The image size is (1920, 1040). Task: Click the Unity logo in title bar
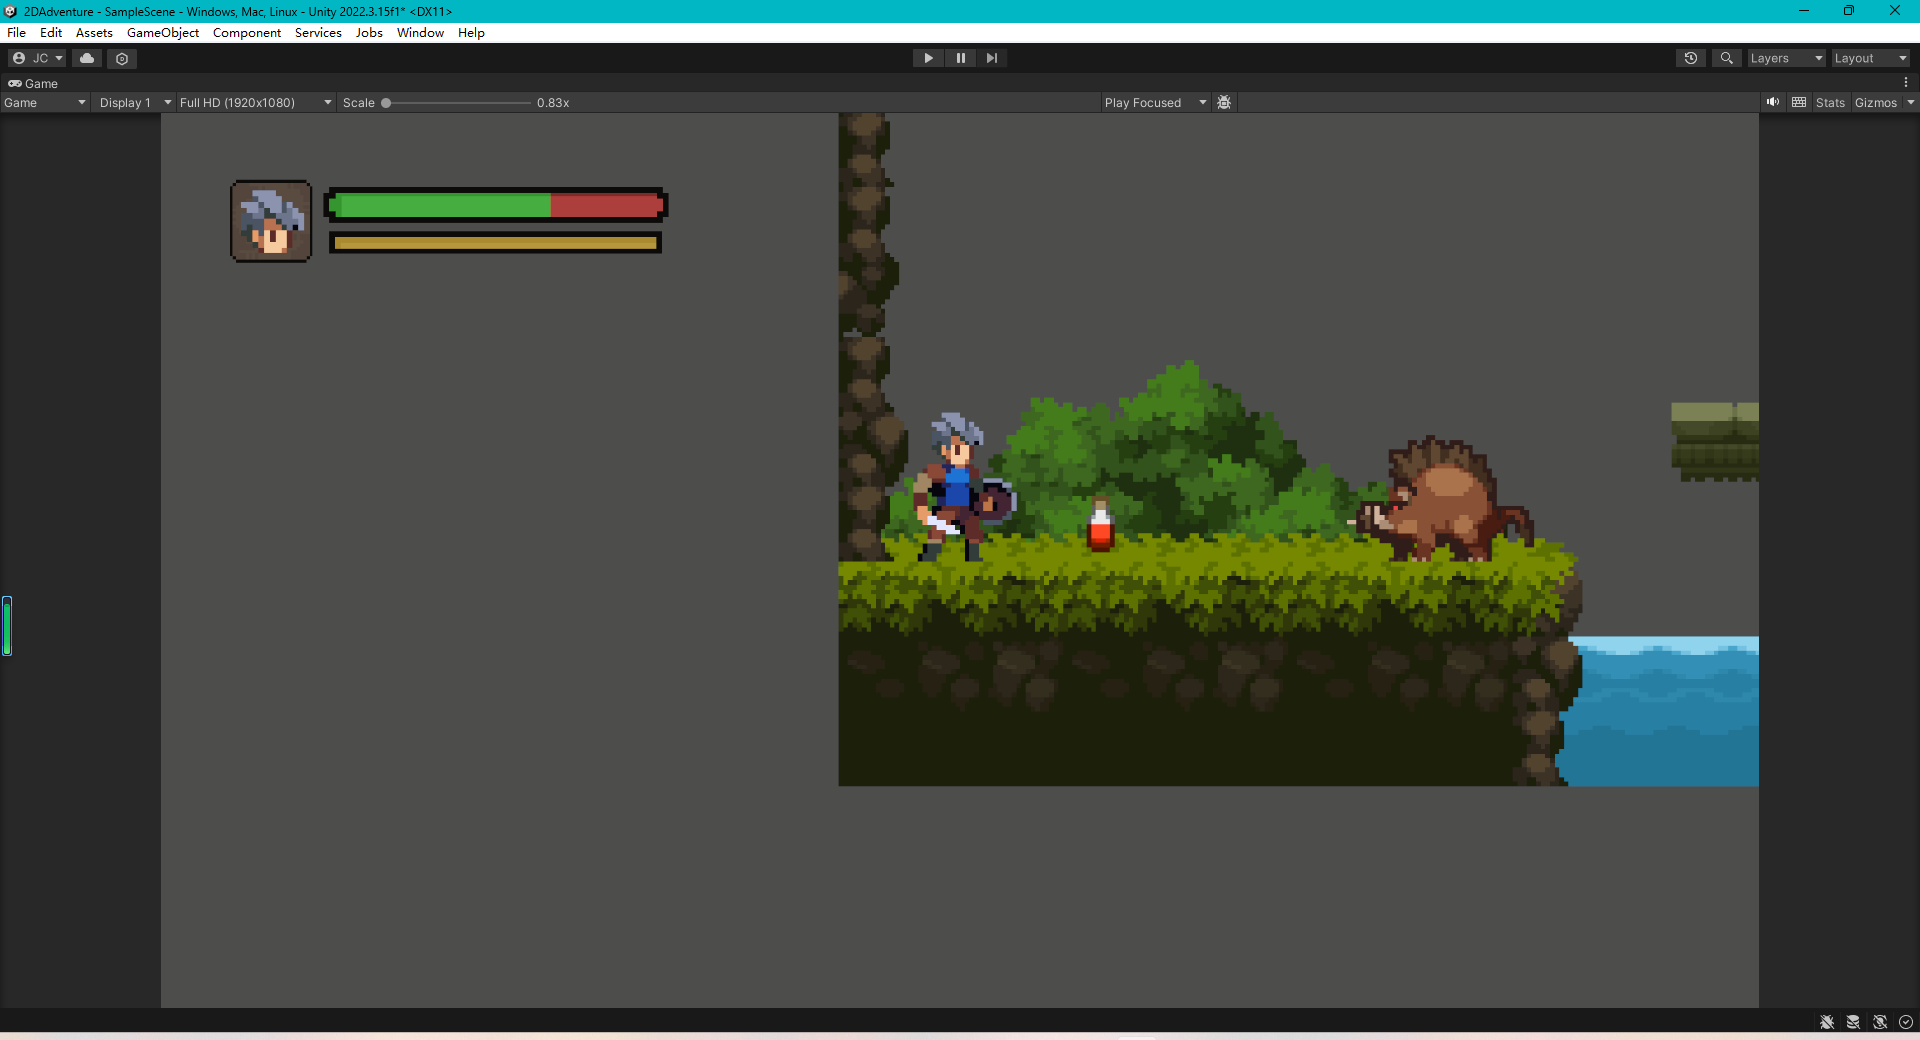[x=11, y=11]
